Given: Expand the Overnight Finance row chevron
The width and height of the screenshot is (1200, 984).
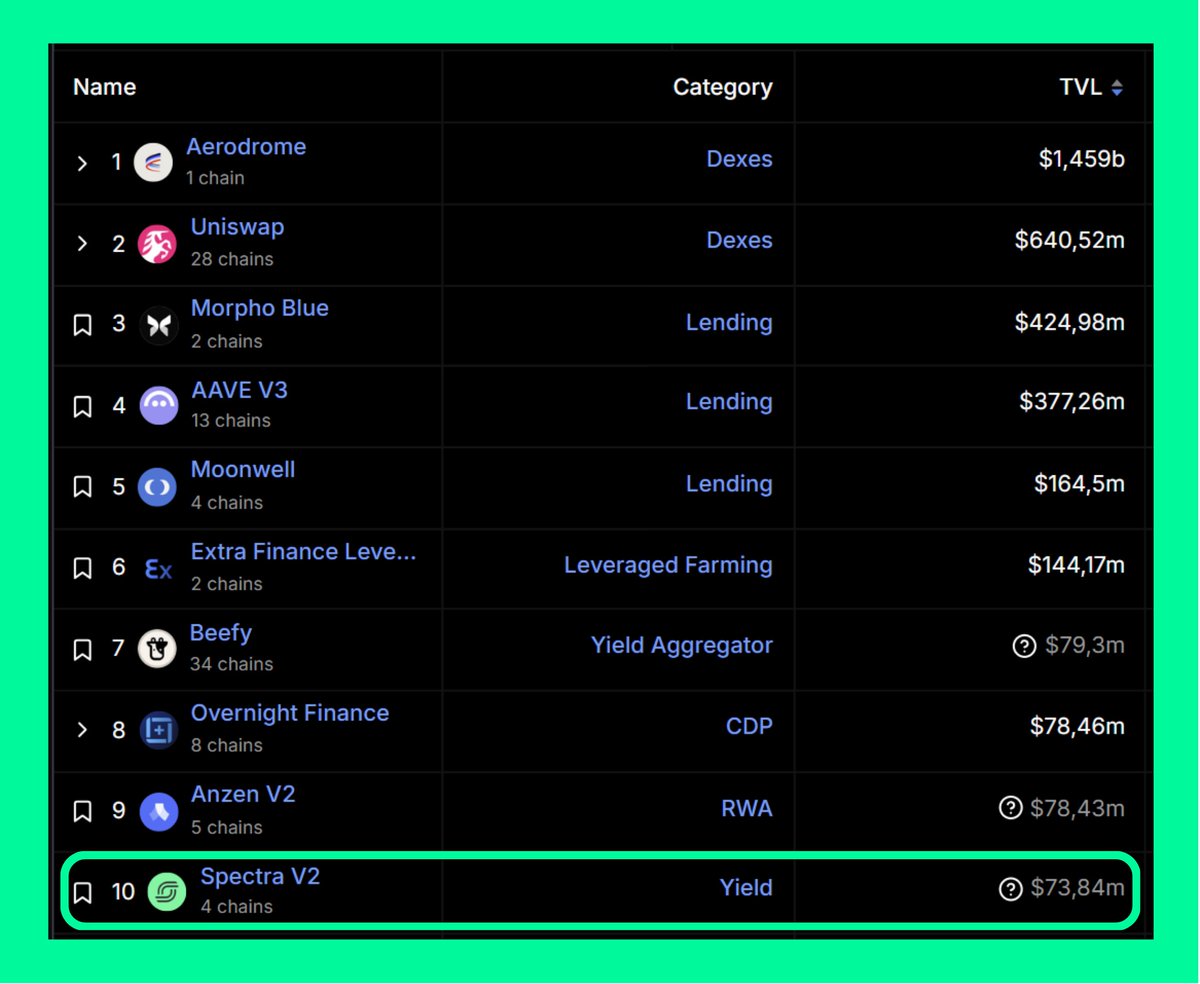Looking at the screenshot, I should pos(83,730).
